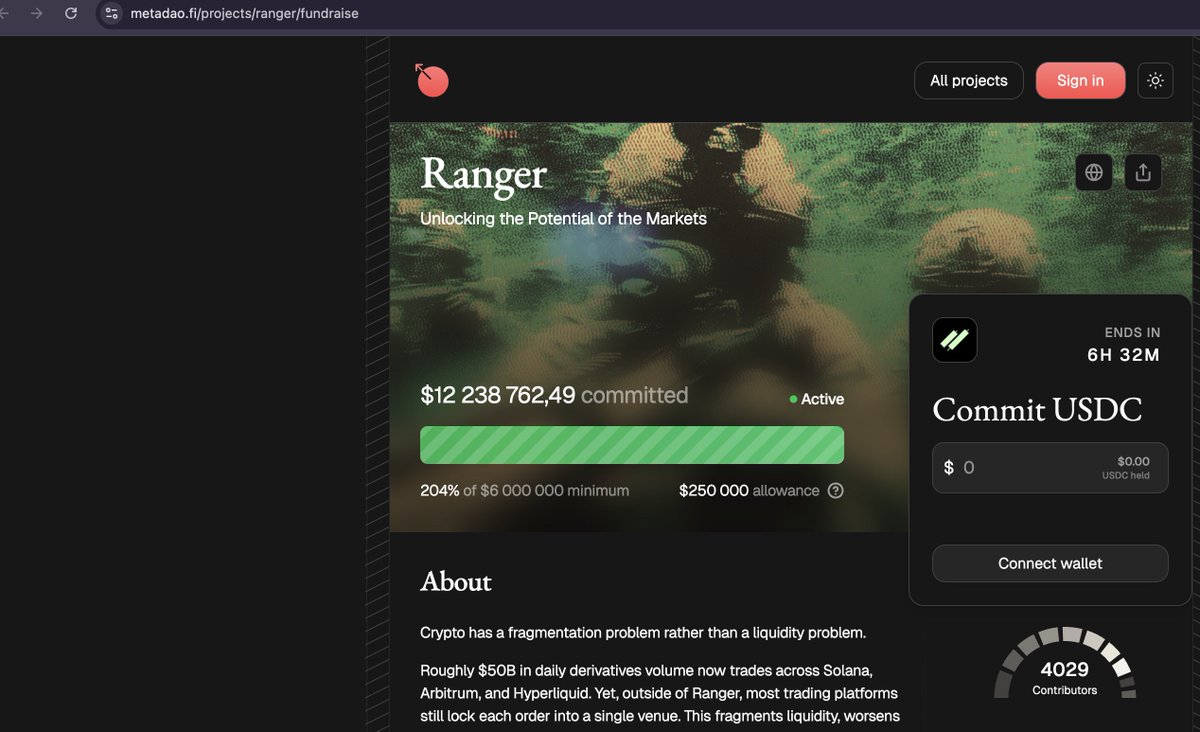Click the '204% of $6 000 000 minimum' text
The height and width of the screenshot is (732, 1200).
(525, 491)
